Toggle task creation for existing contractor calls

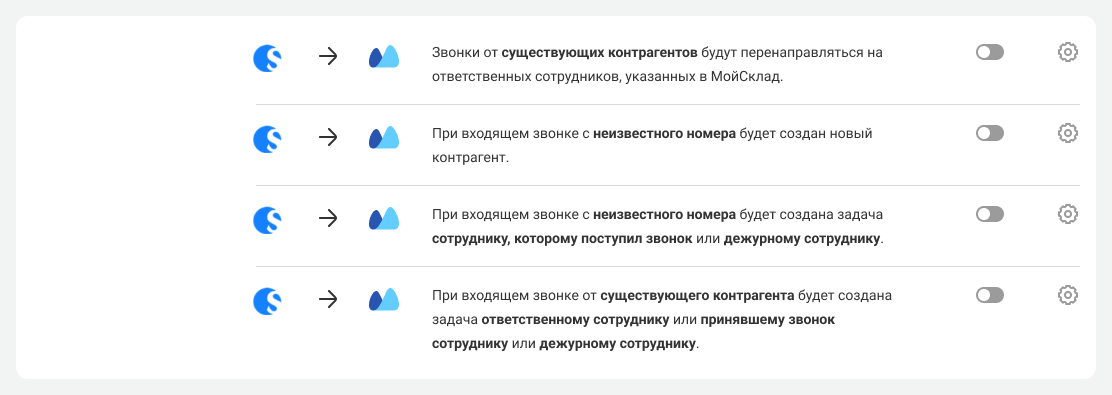coord(990,295)
